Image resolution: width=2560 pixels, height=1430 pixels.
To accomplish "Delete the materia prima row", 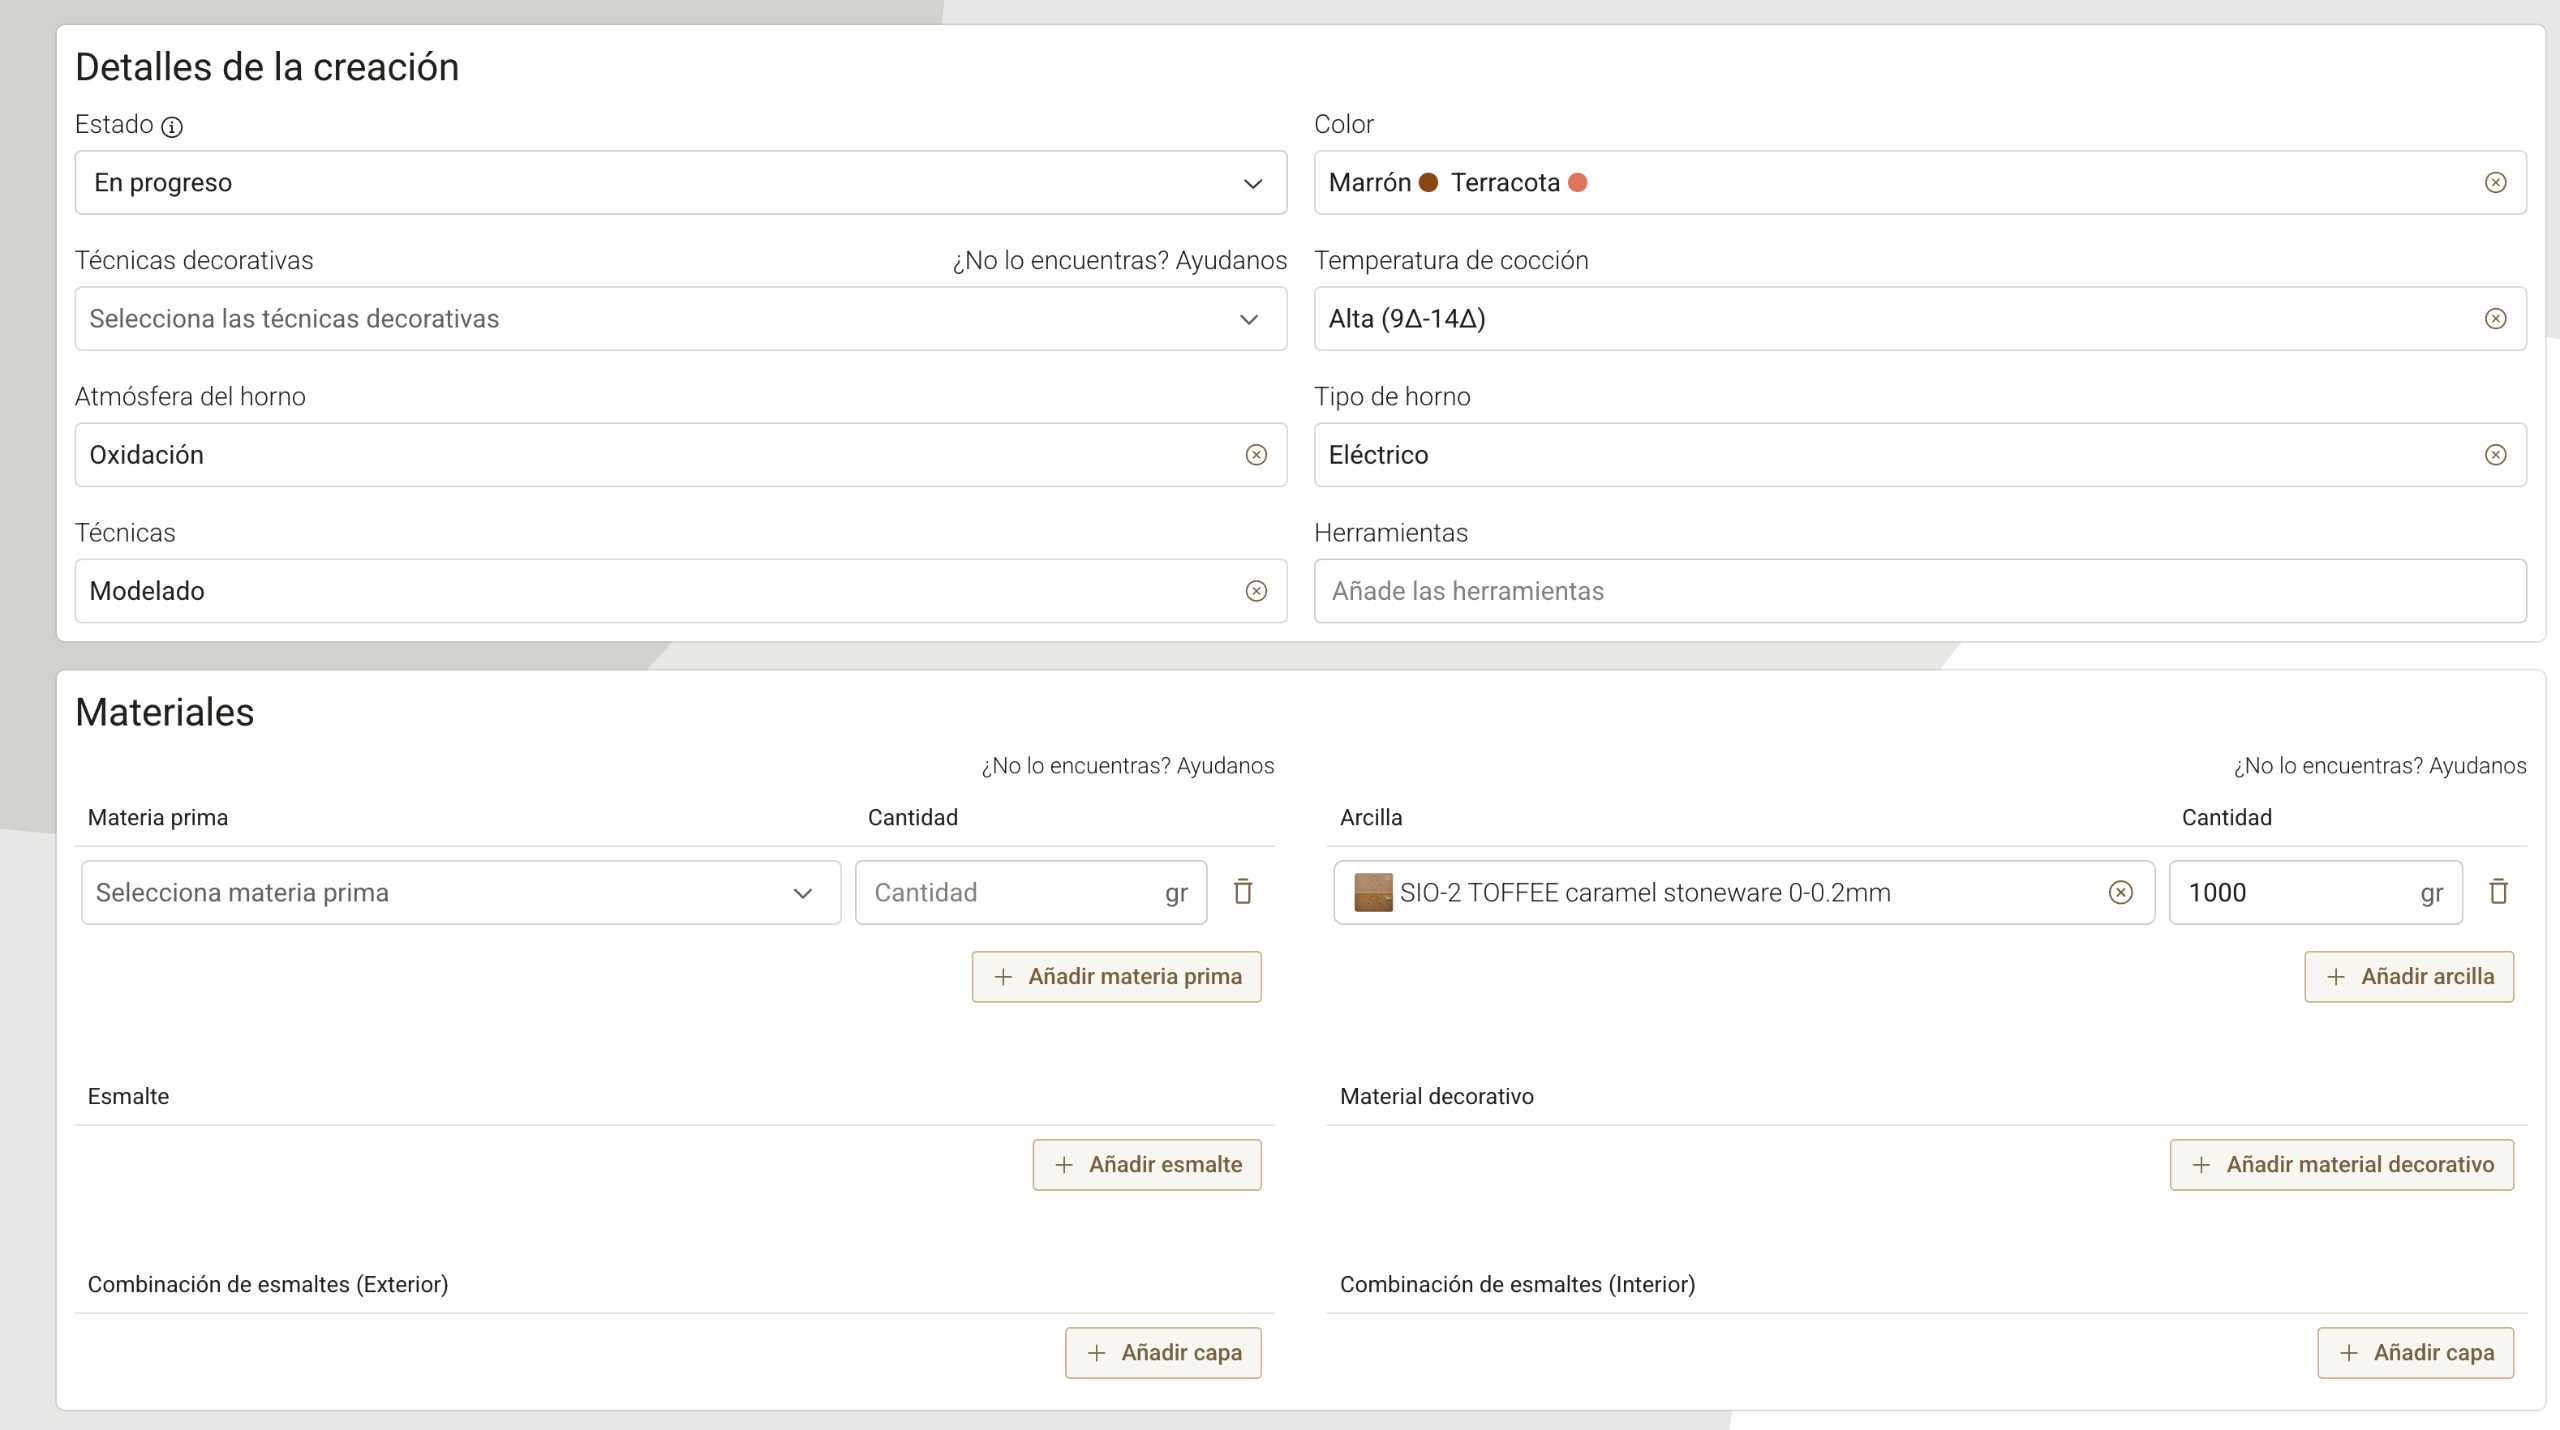I will coord(1243,892).
